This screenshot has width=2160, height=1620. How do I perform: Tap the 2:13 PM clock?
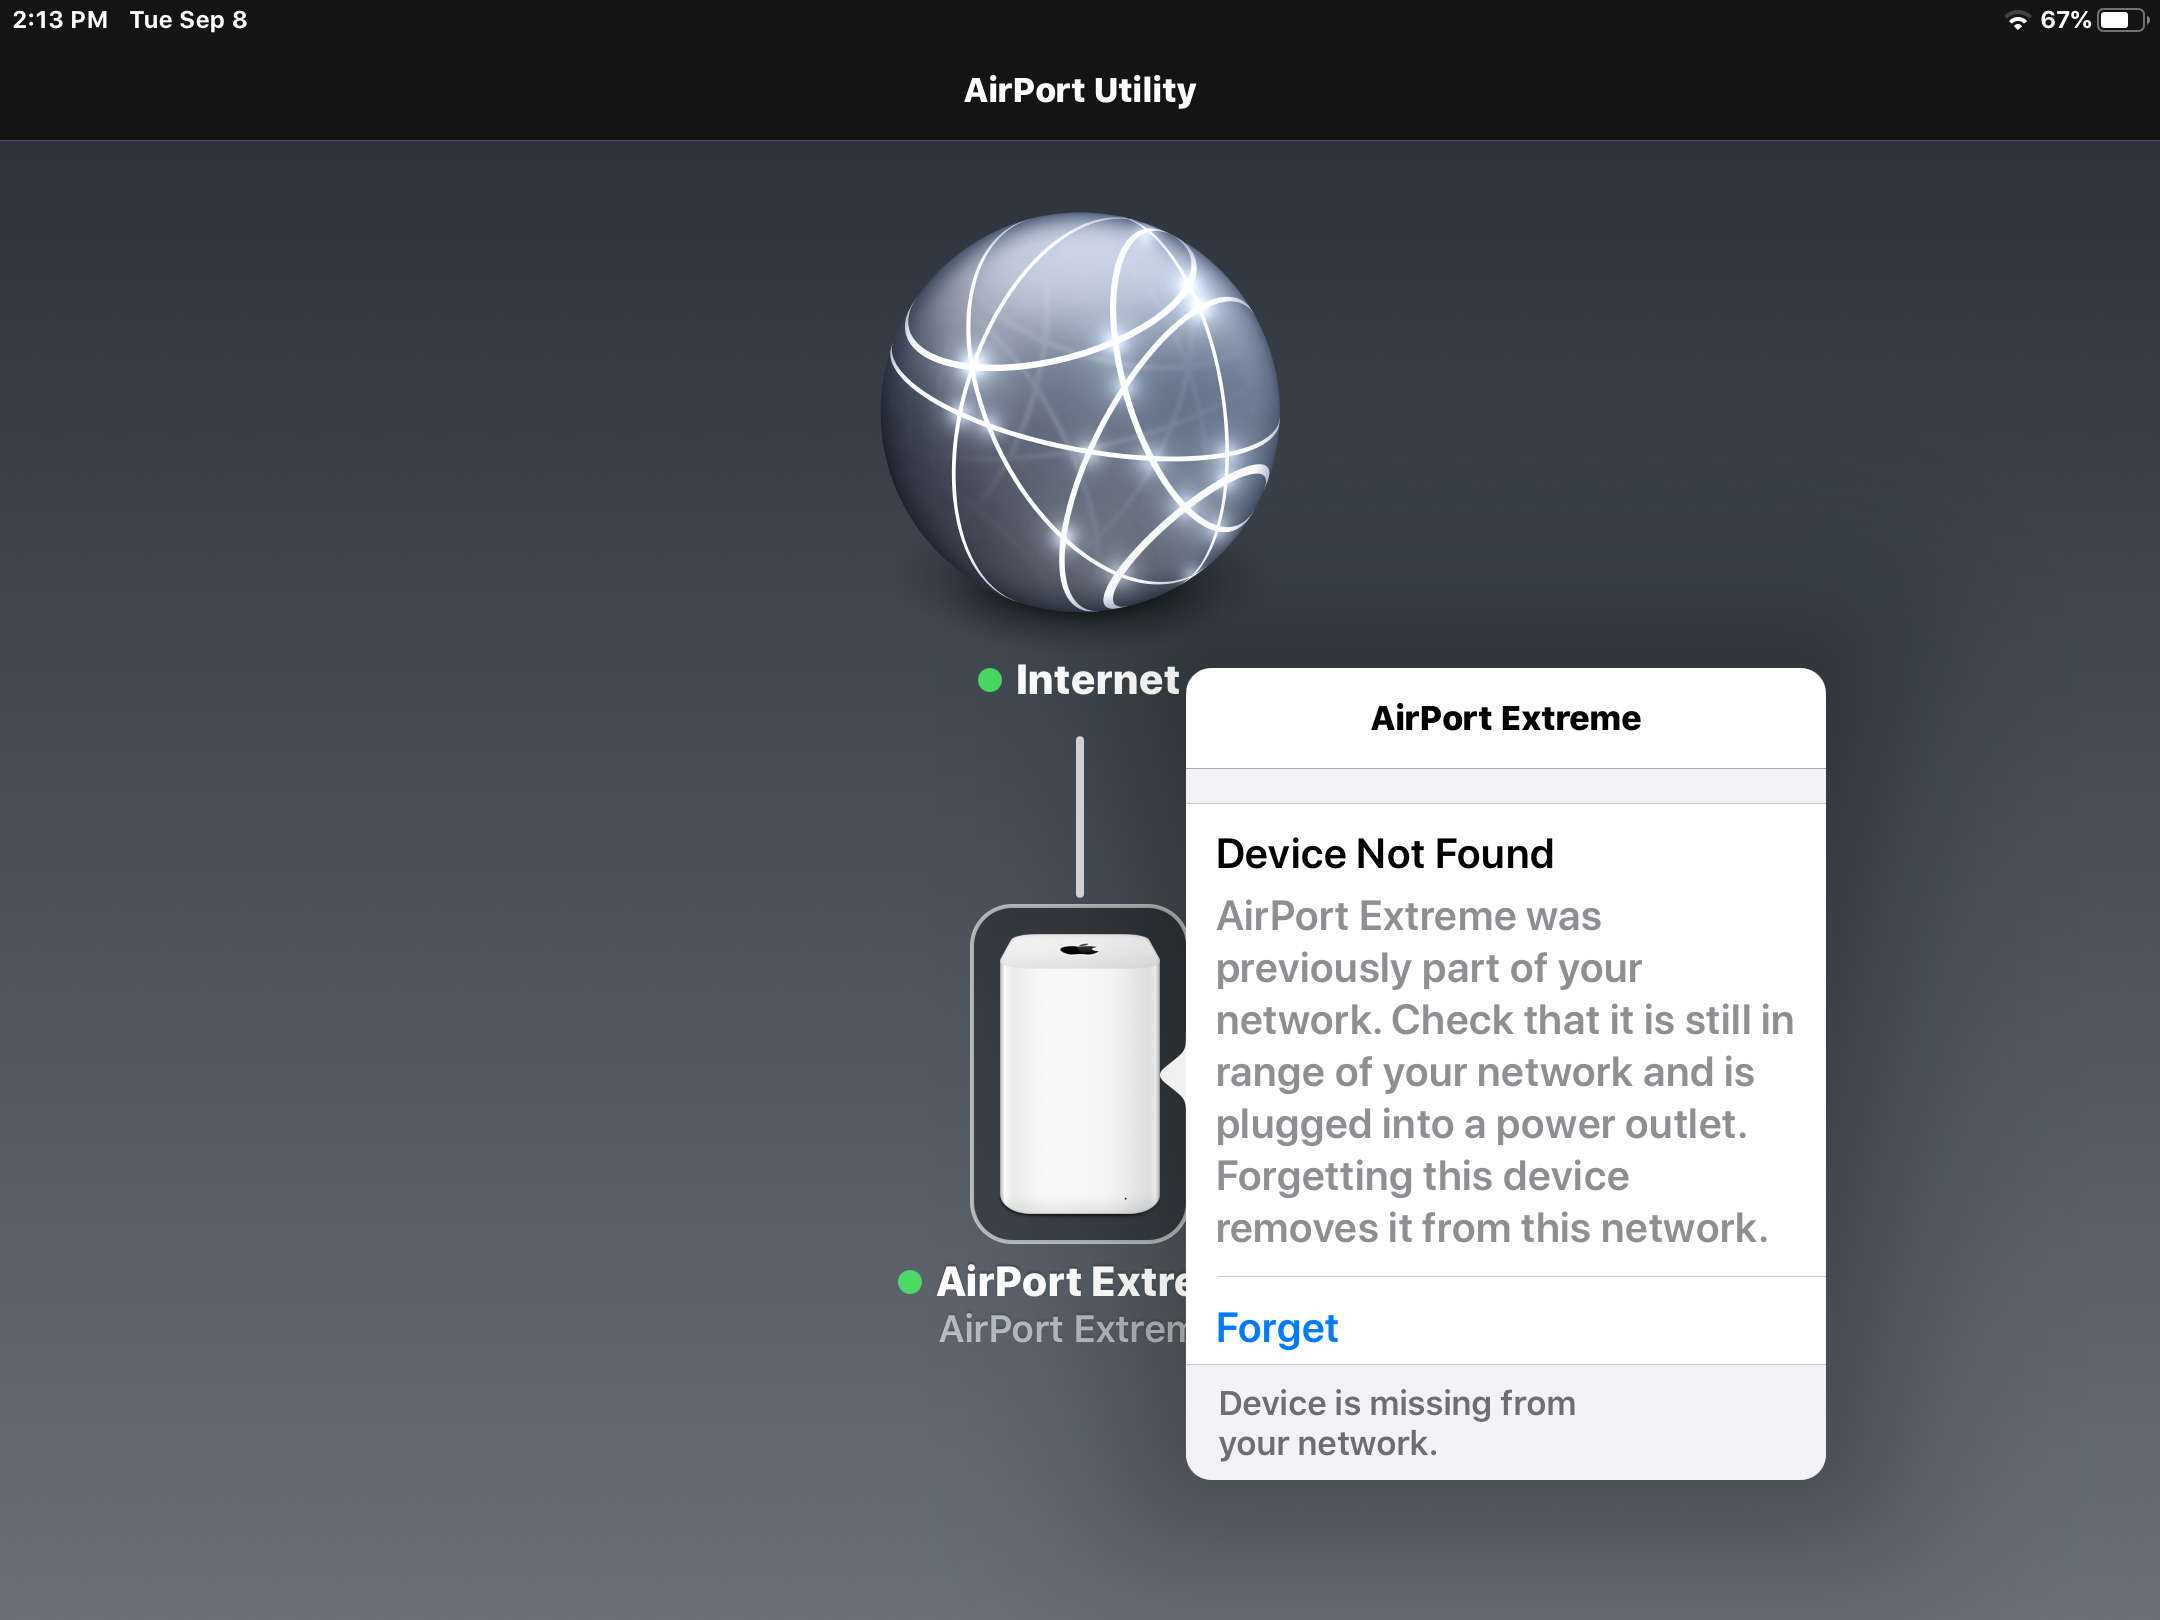coord(60,20)
